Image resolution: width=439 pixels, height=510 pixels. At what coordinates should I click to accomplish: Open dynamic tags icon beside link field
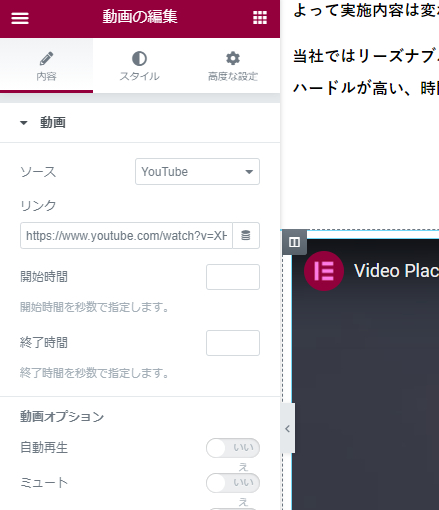(246, 236)
